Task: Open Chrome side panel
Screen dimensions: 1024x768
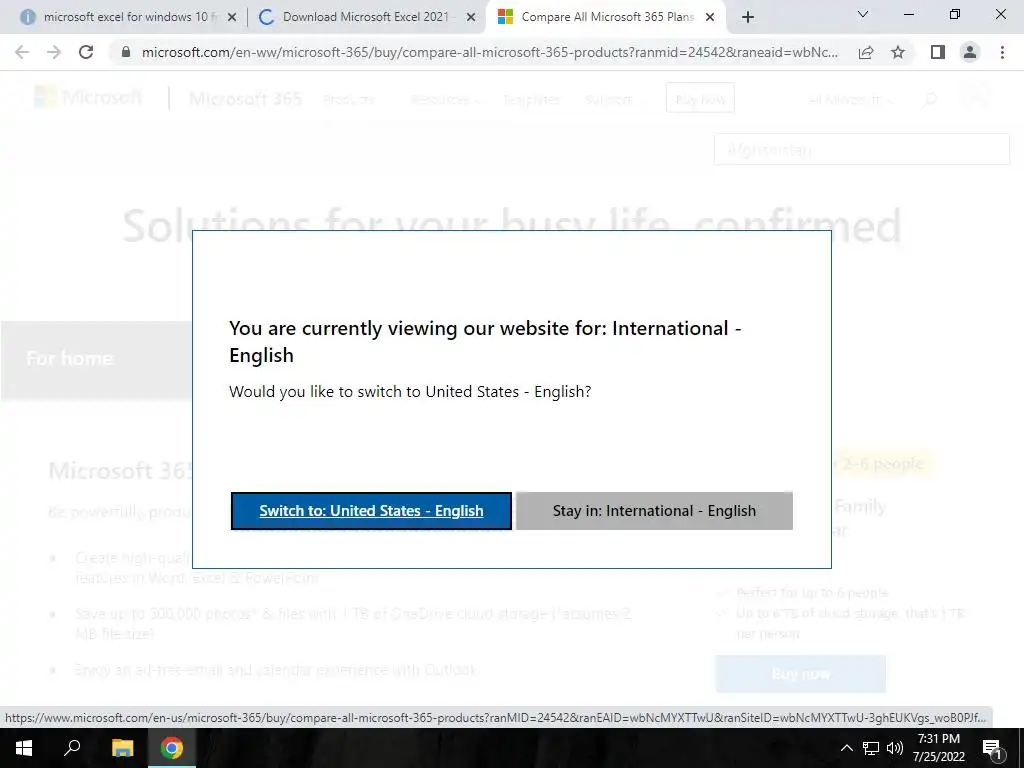Action: (938, 52)
